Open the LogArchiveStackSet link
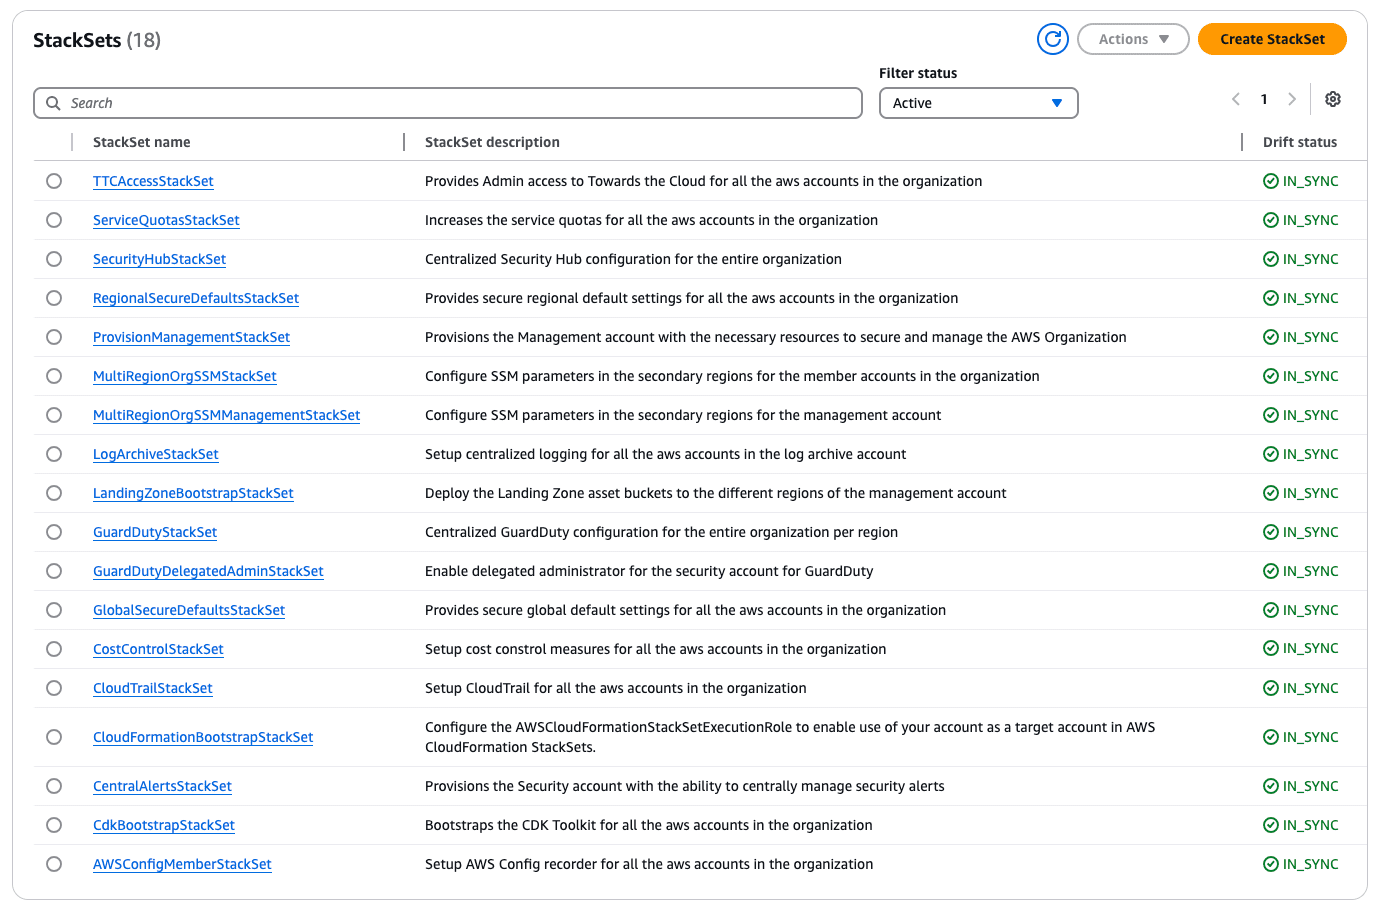Screen dimensions: 1382x915 click(155, 454)
